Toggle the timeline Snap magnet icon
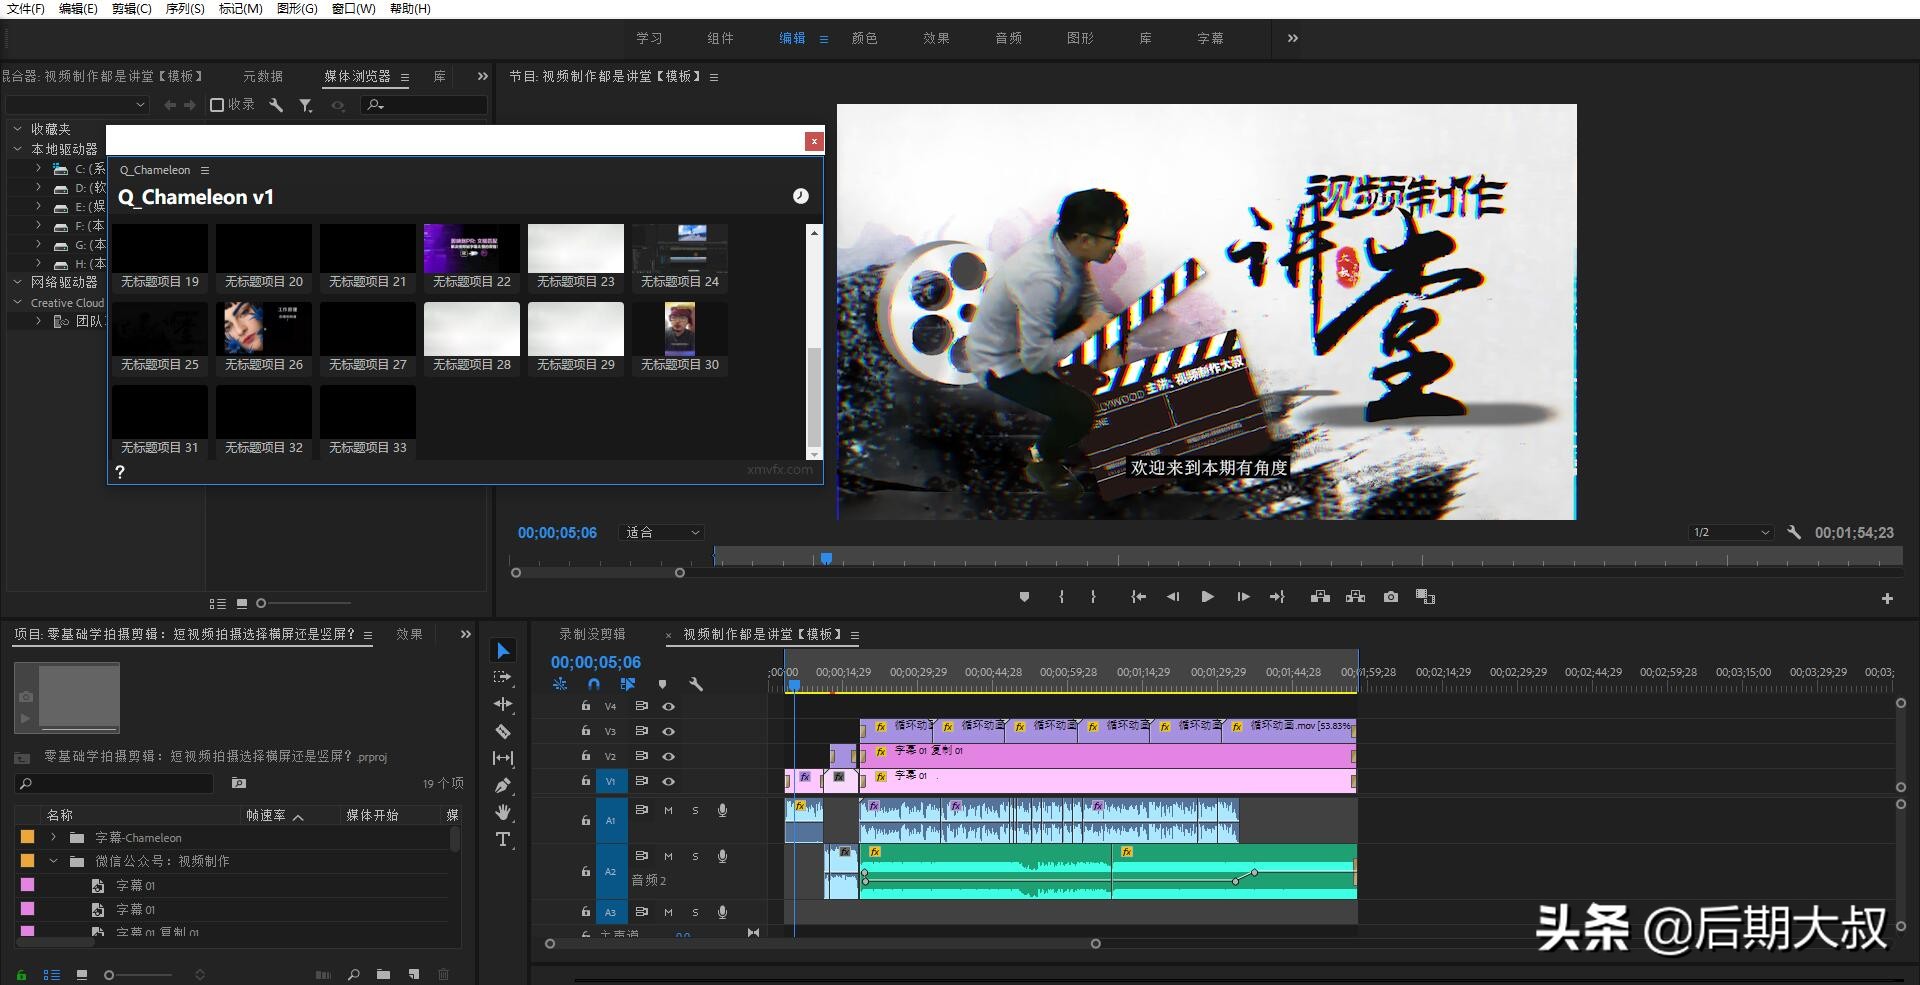 point(594,684)
